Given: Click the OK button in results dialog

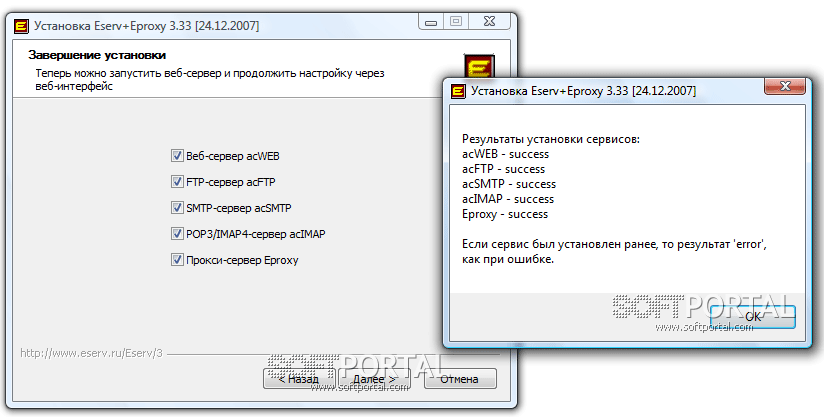Looking at the screenshot, I should 753,317.
